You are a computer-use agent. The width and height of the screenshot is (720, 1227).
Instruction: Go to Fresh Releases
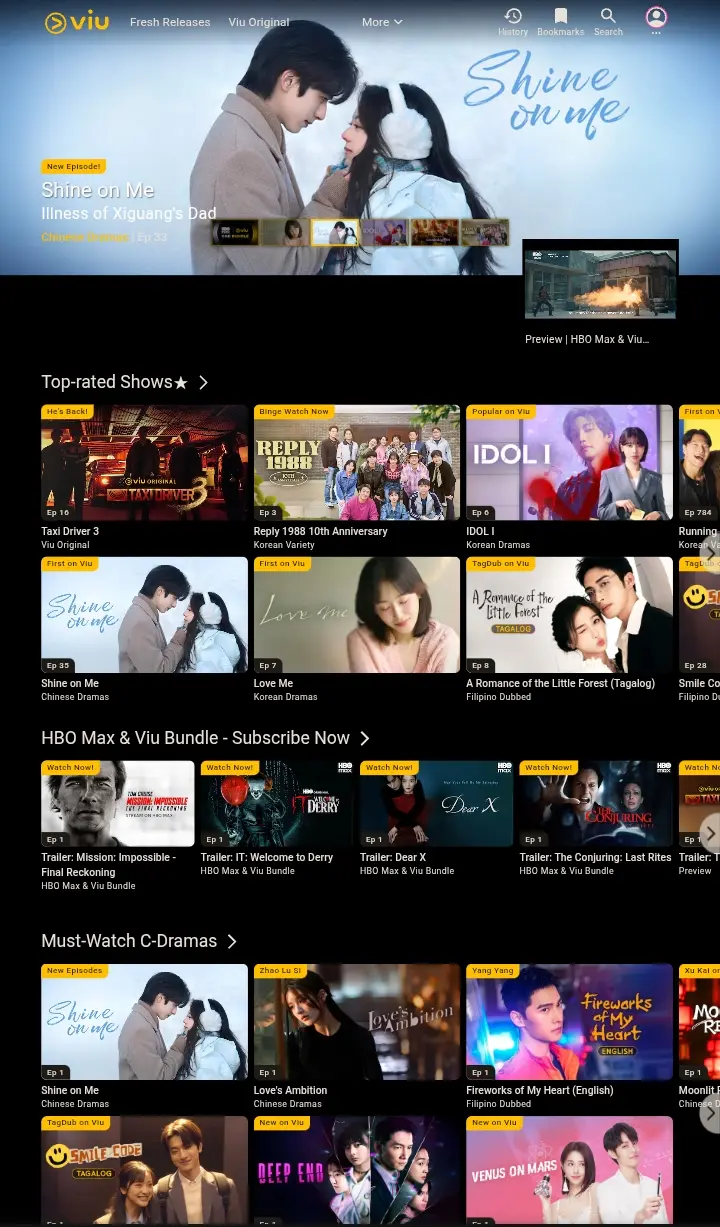click(x=170, y=22)
